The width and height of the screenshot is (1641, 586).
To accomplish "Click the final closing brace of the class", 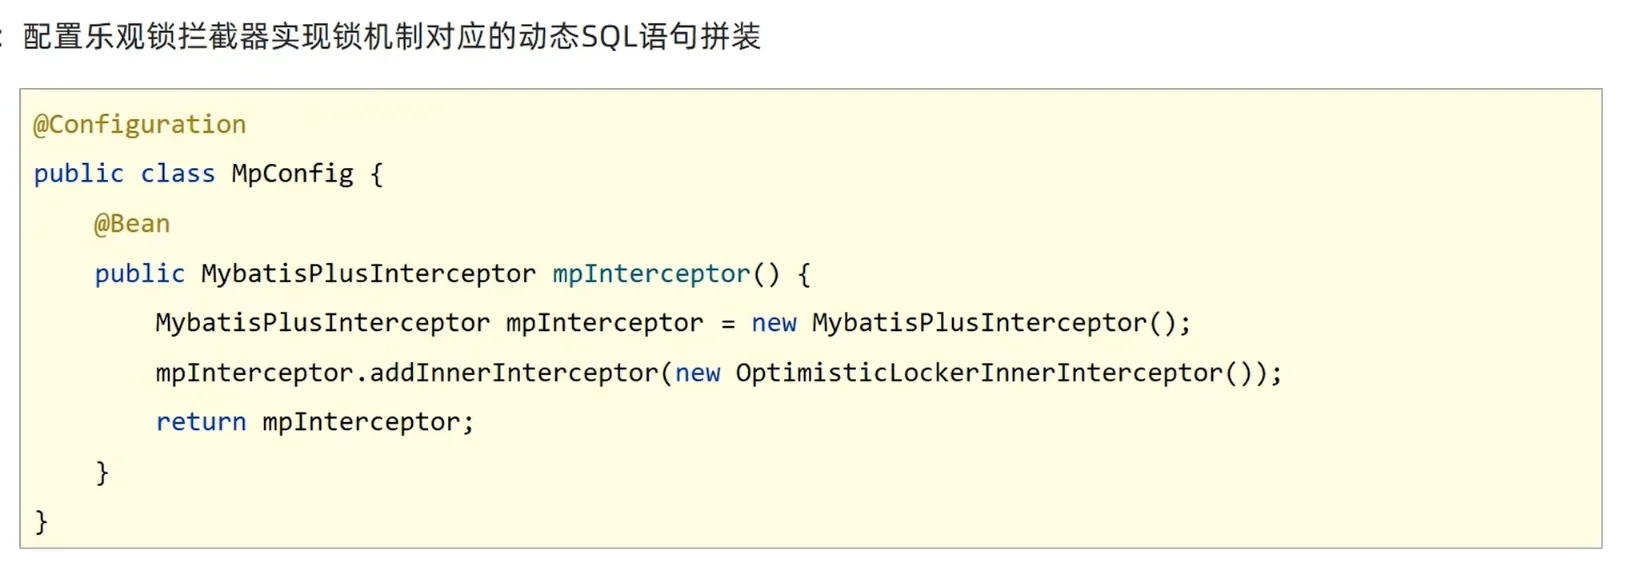I will click(x=41, y=521).
